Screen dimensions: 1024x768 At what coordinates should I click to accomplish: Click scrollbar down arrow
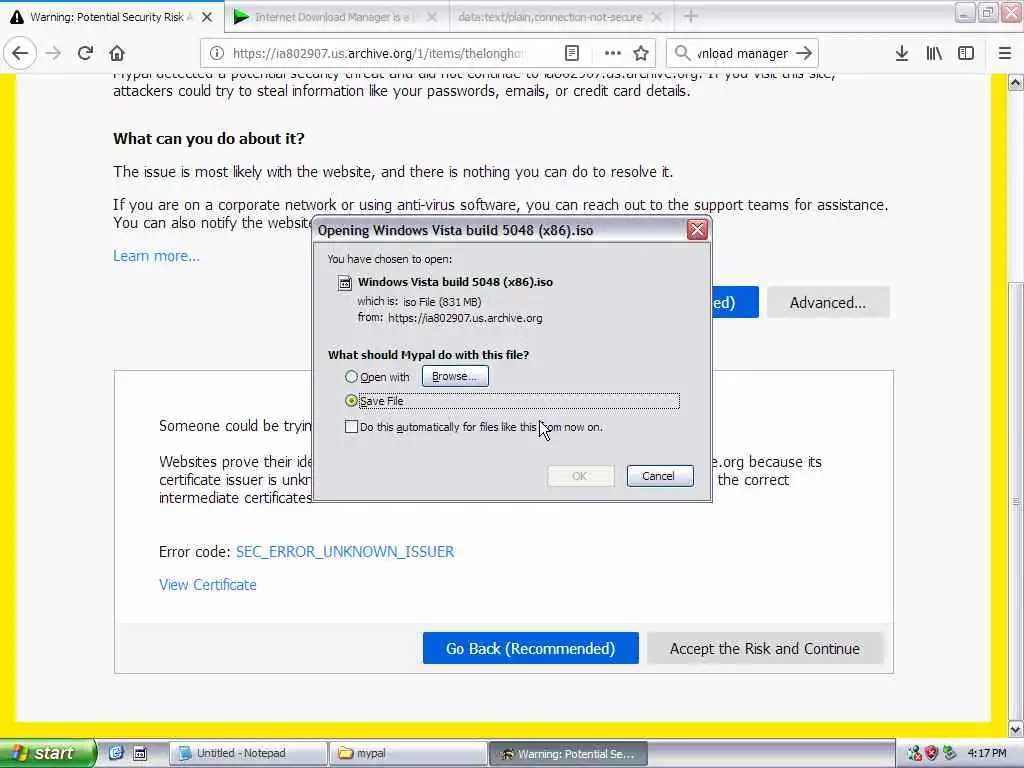coord(1015,728)
